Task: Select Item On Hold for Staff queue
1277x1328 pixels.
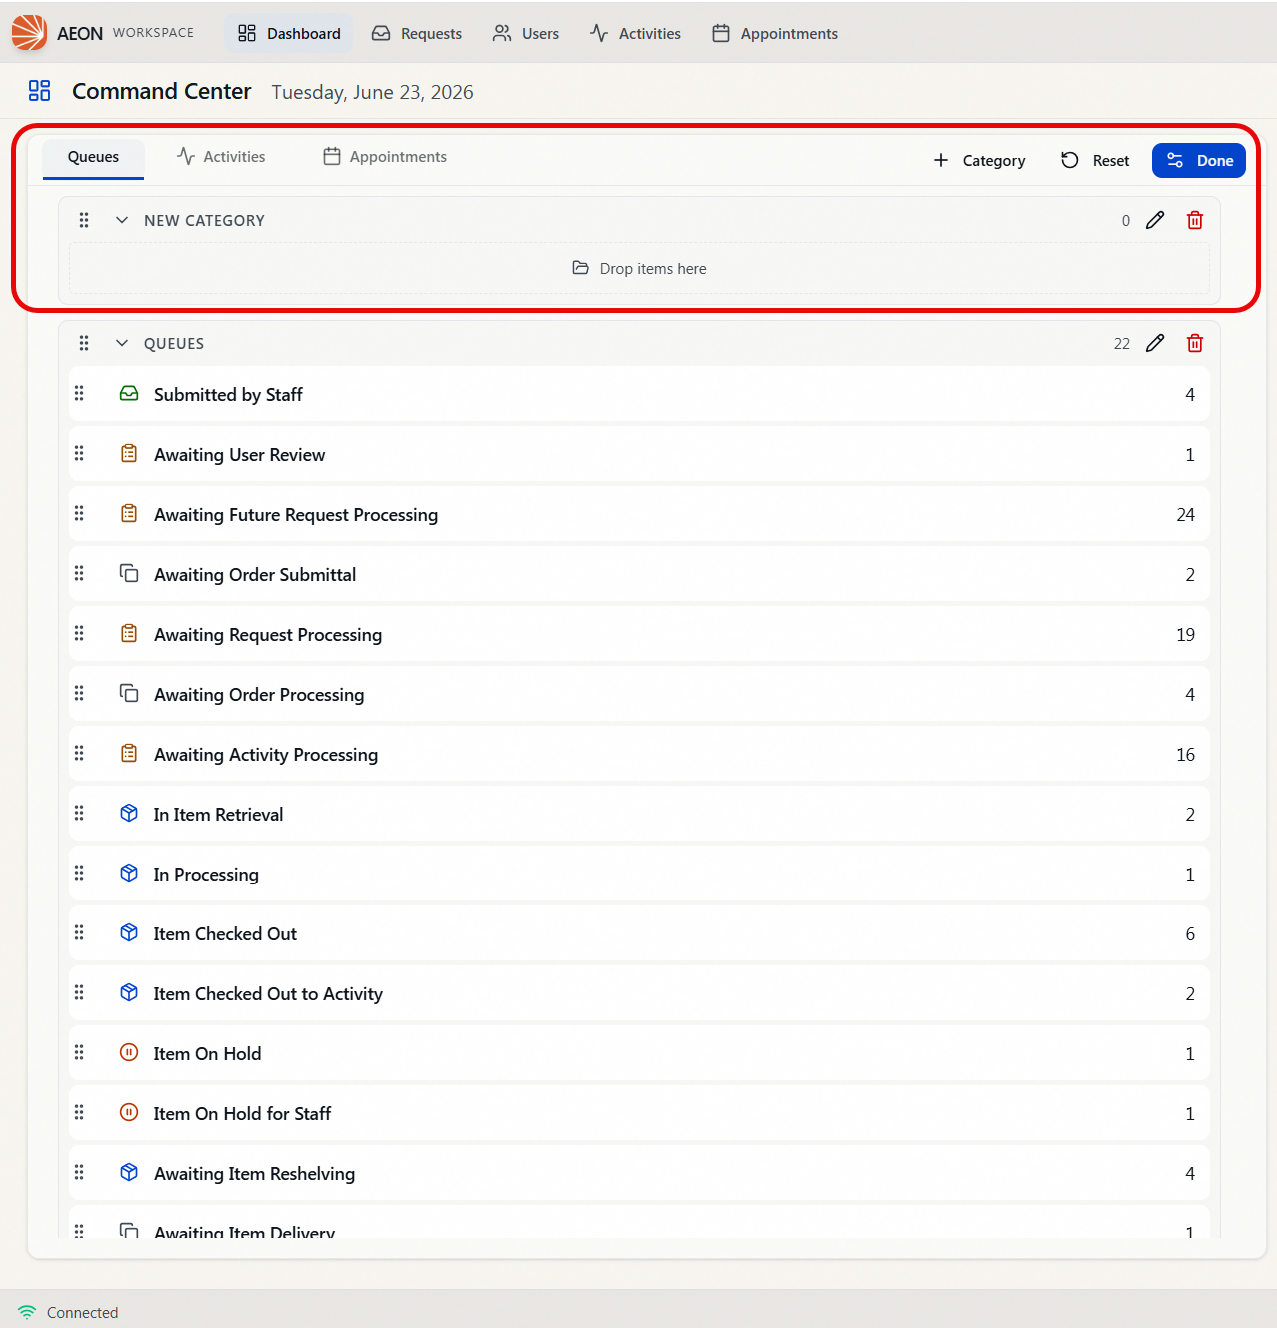Action: pos(639,1113)
